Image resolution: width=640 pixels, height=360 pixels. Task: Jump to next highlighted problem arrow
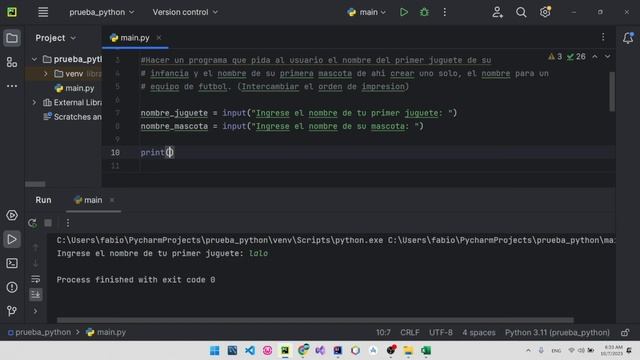(607, 56)
